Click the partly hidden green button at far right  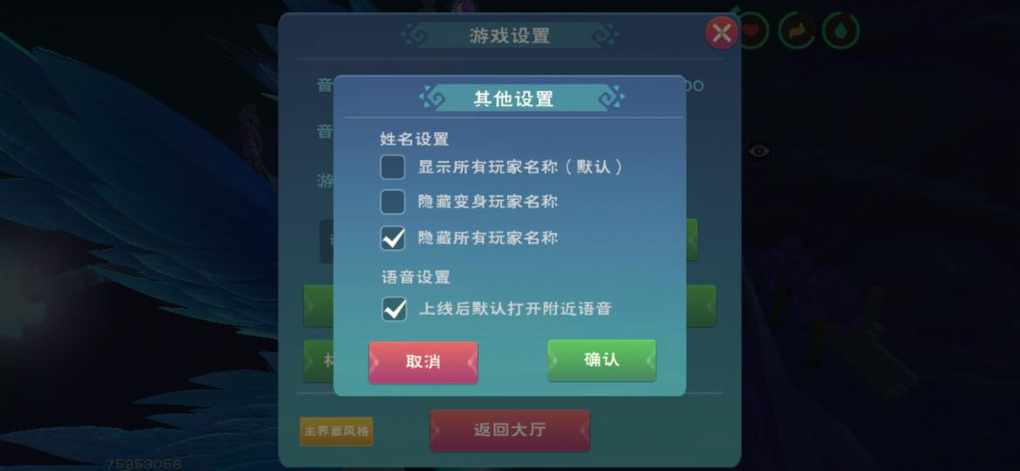[701, 305]
